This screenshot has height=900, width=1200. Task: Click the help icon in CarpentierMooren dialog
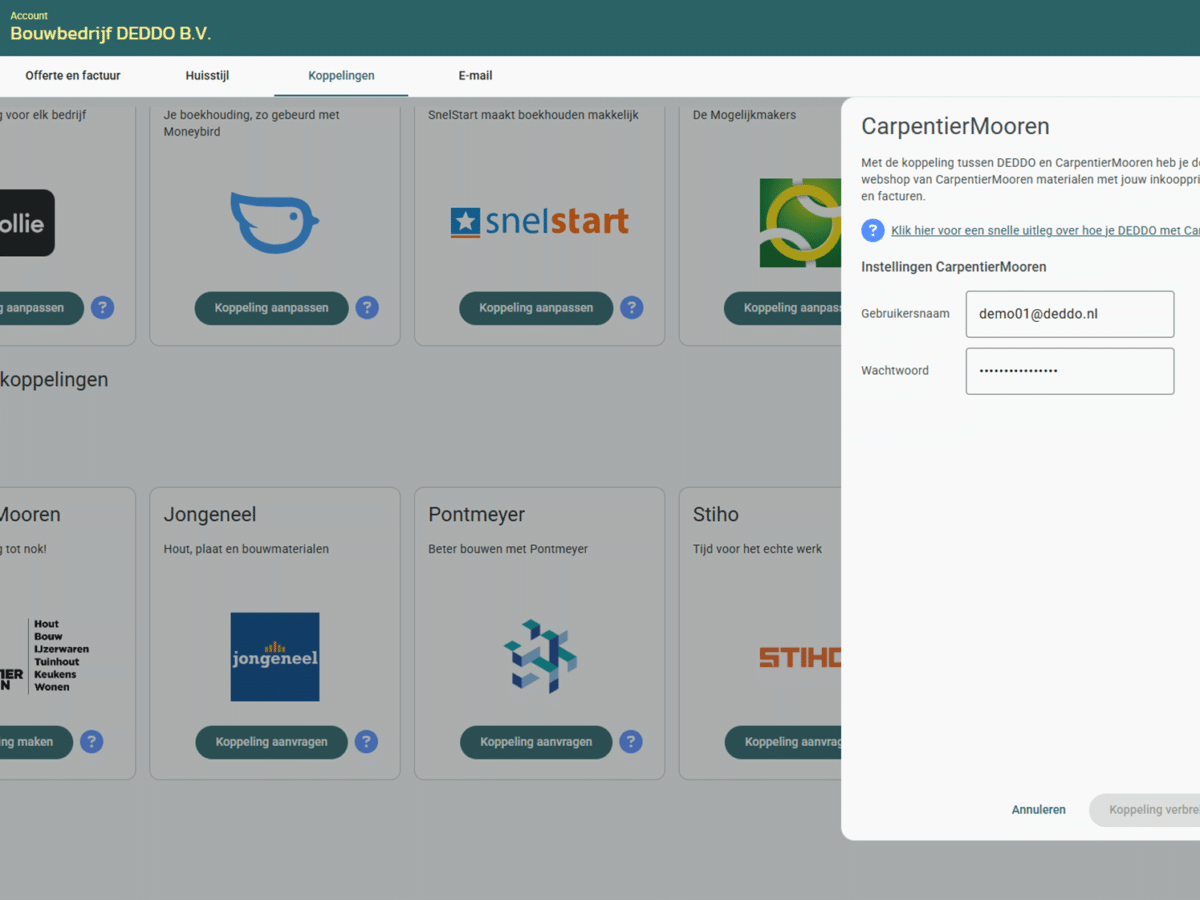(x=873, y=231)
